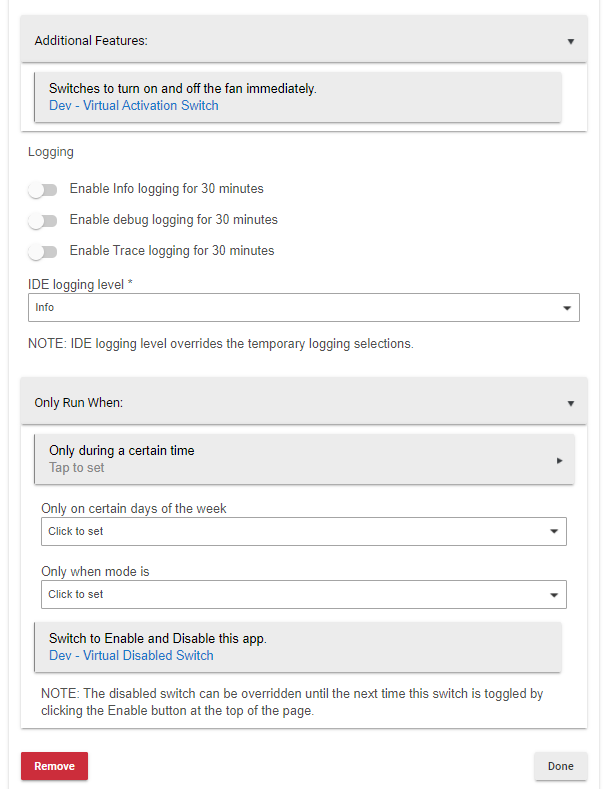Screen dimensions: 611x789
Task: Turn on Trace logging for 30 minutes
Action: 43,251
